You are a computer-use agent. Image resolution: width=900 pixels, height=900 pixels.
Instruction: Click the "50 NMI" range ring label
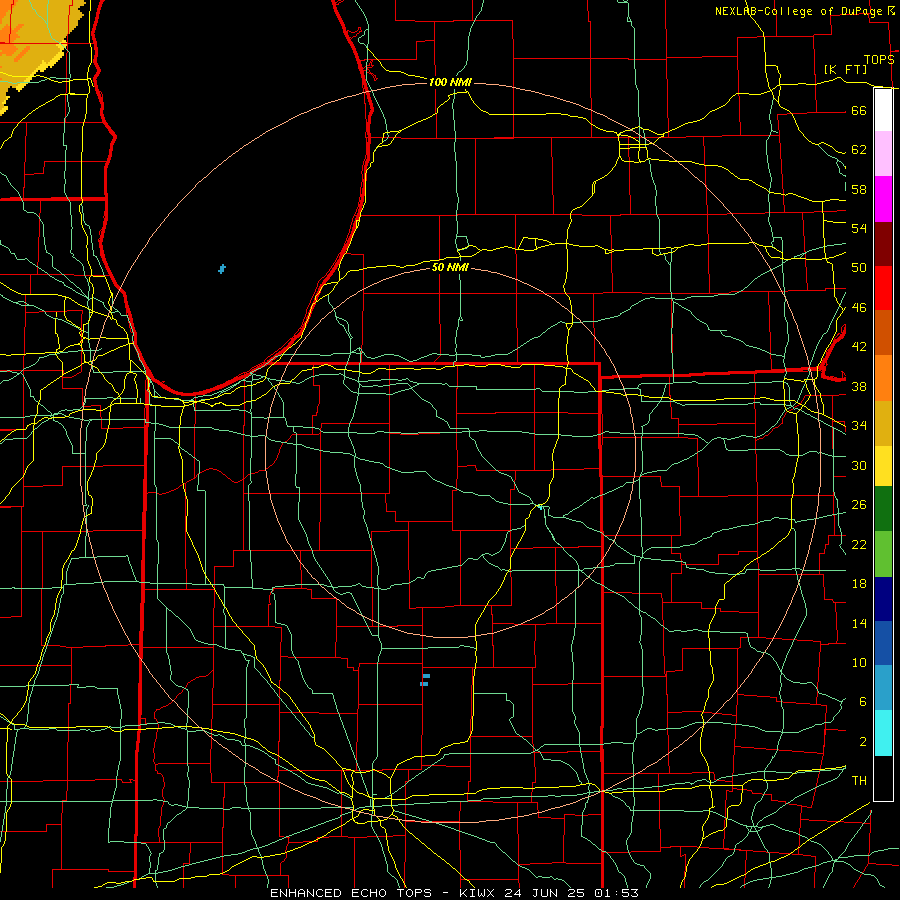click(x=450, y=267)
